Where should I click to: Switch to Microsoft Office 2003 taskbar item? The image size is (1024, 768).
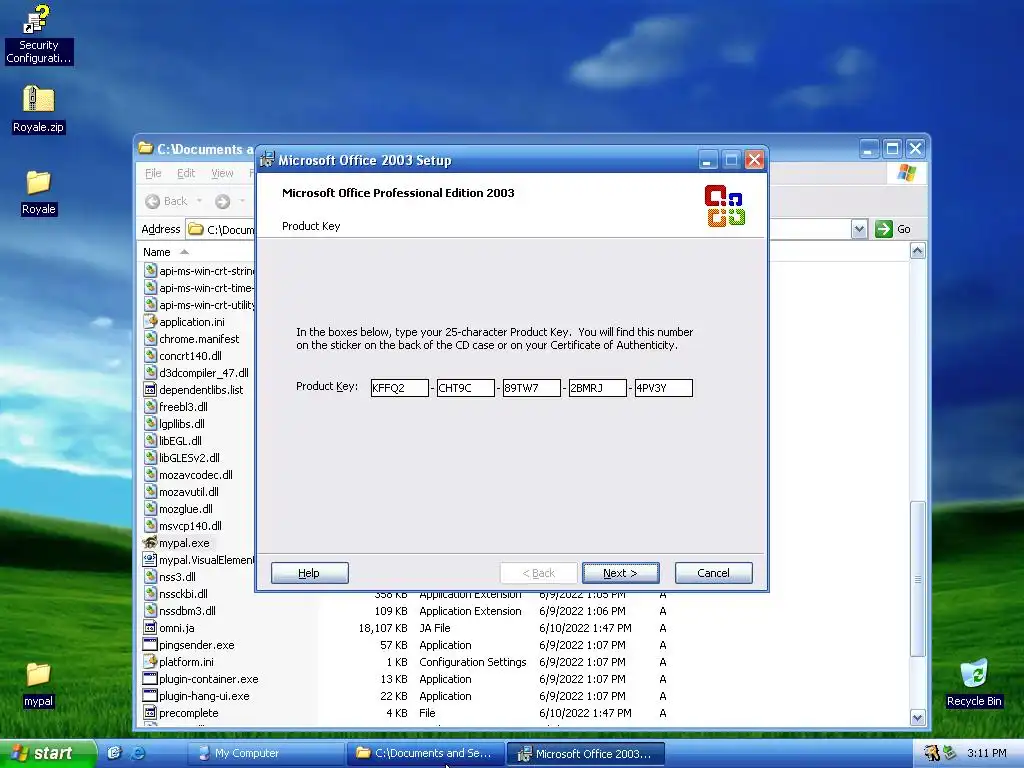586,753
